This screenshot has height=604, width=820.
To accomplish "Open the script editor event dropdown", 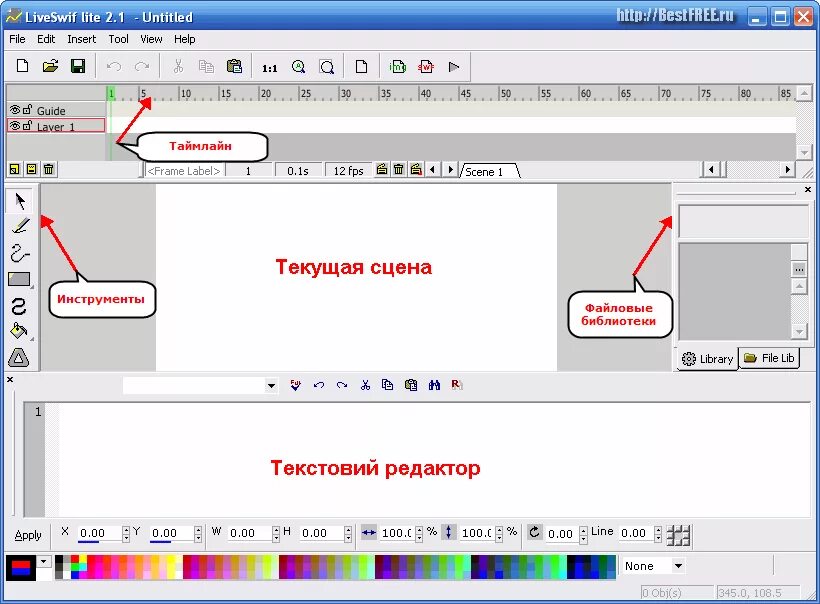I will click(271, 386).
